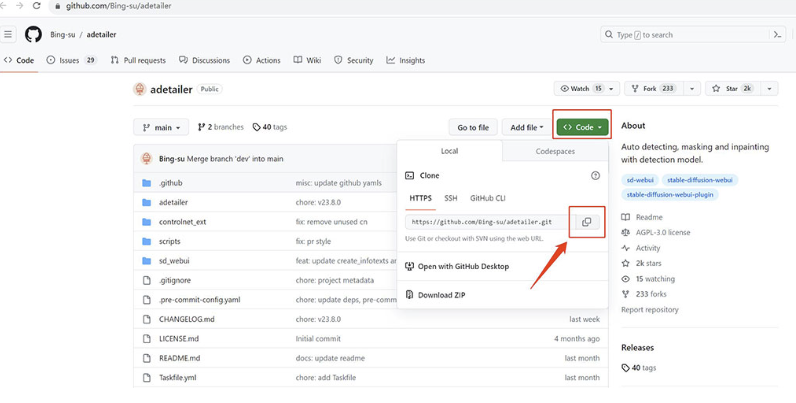Click the Bing-su owner breadcrumb link

pyautogui.click(x=62, y=35)
